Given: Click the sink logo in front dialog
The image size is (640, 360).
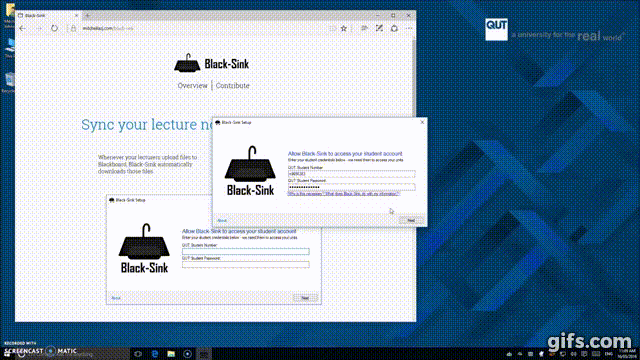Looking at the screenshot, I should click(250, 171).
